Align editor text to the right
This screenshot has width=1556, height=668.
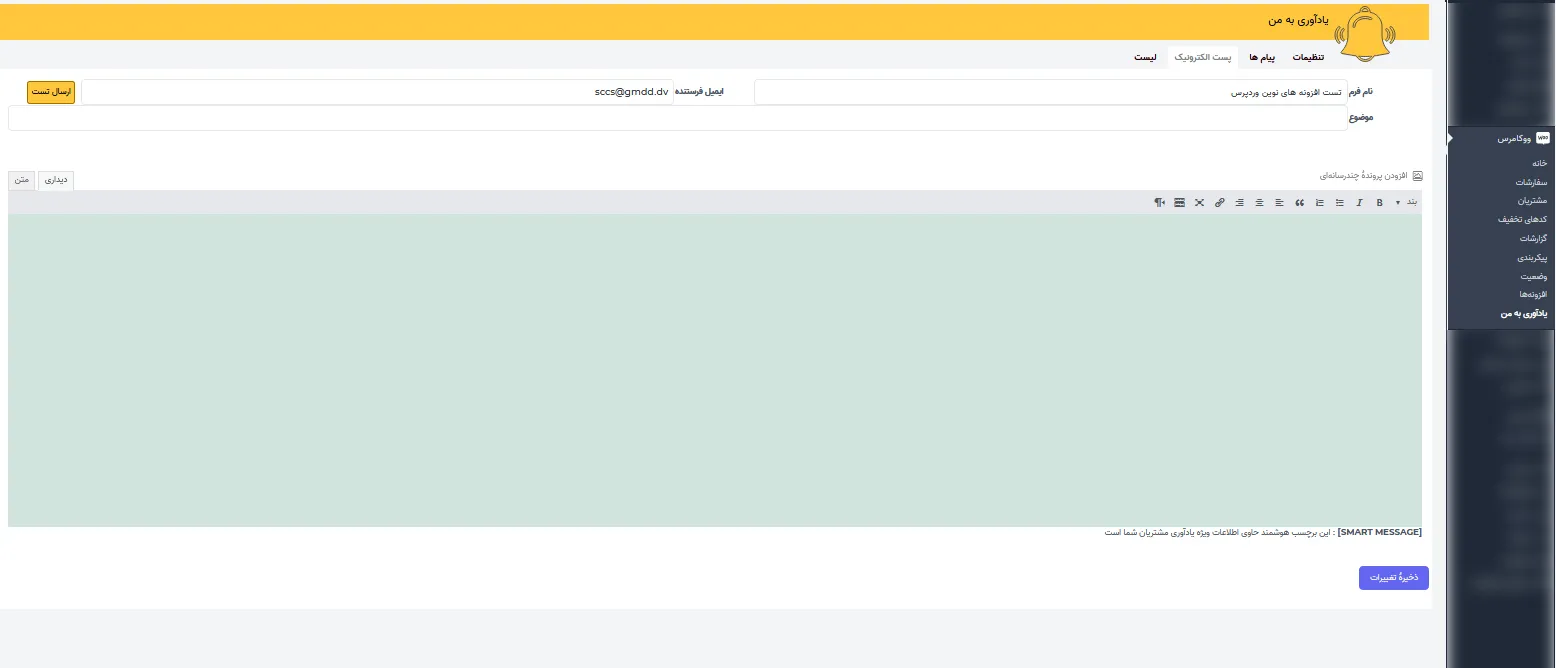[x=1239, y=203]
